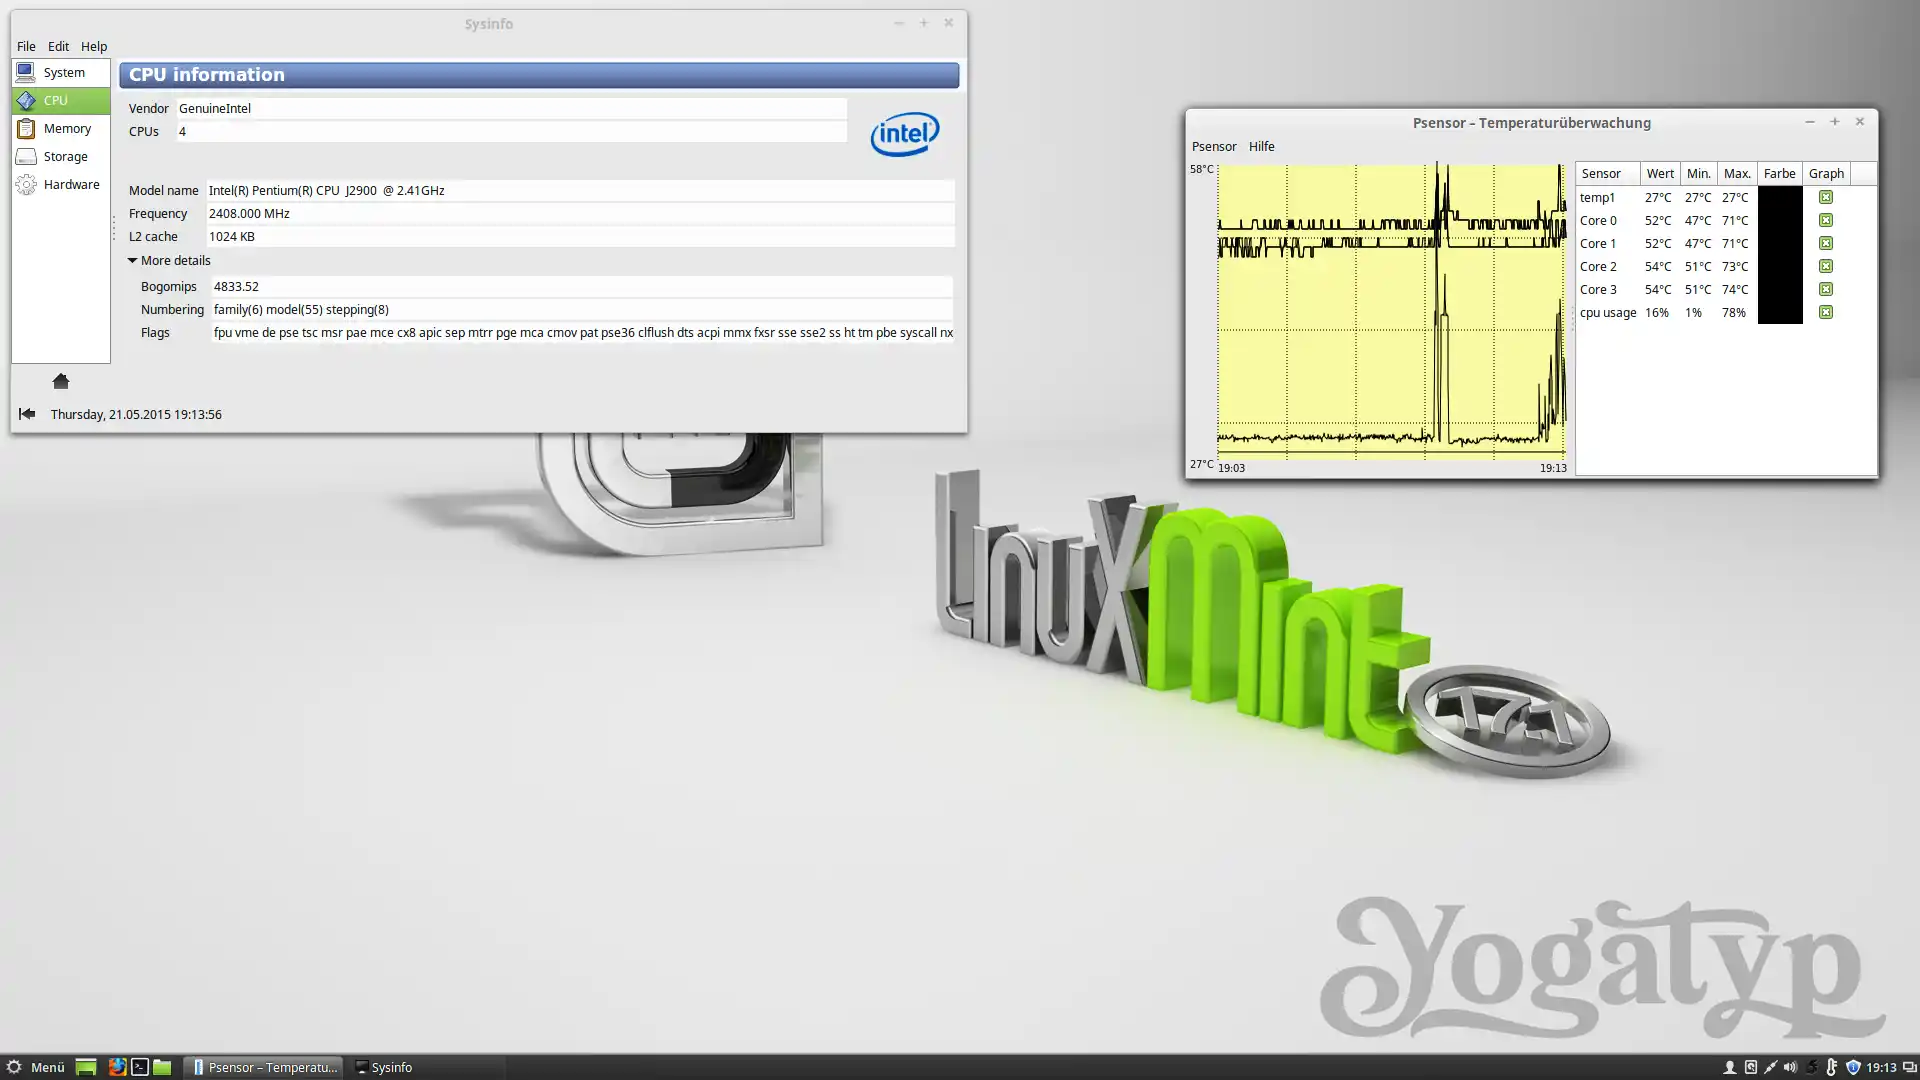Click the black color swatch for cpu usage

[x=1780, y=312]
